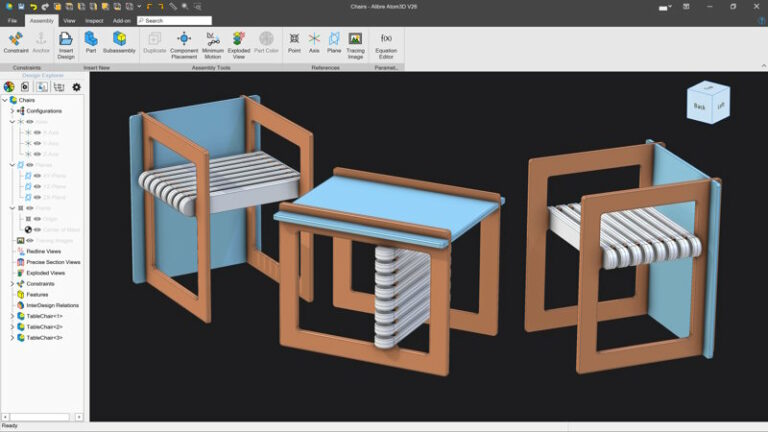Open the Add-on ribbon tab
This screenshot has width=768, height=432.
coord(121,21)
